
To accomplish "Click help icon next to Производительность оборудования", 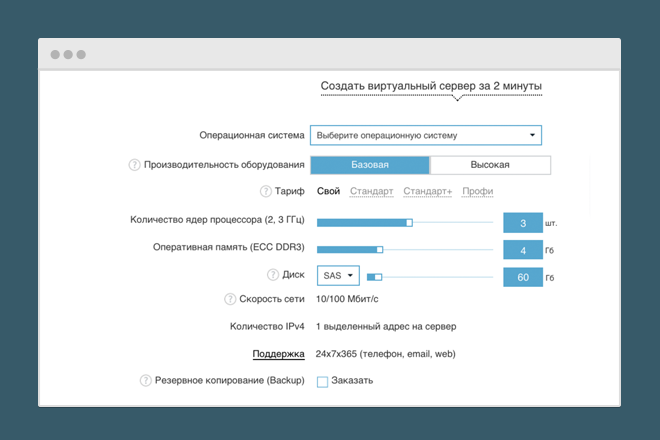I will (134, 165).
